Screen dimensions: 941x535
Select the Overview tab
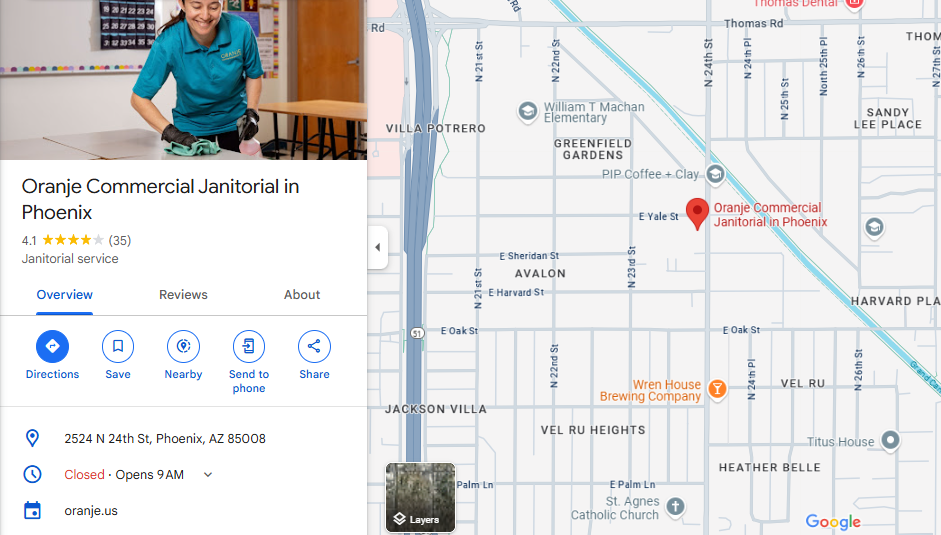click(64, 295)
